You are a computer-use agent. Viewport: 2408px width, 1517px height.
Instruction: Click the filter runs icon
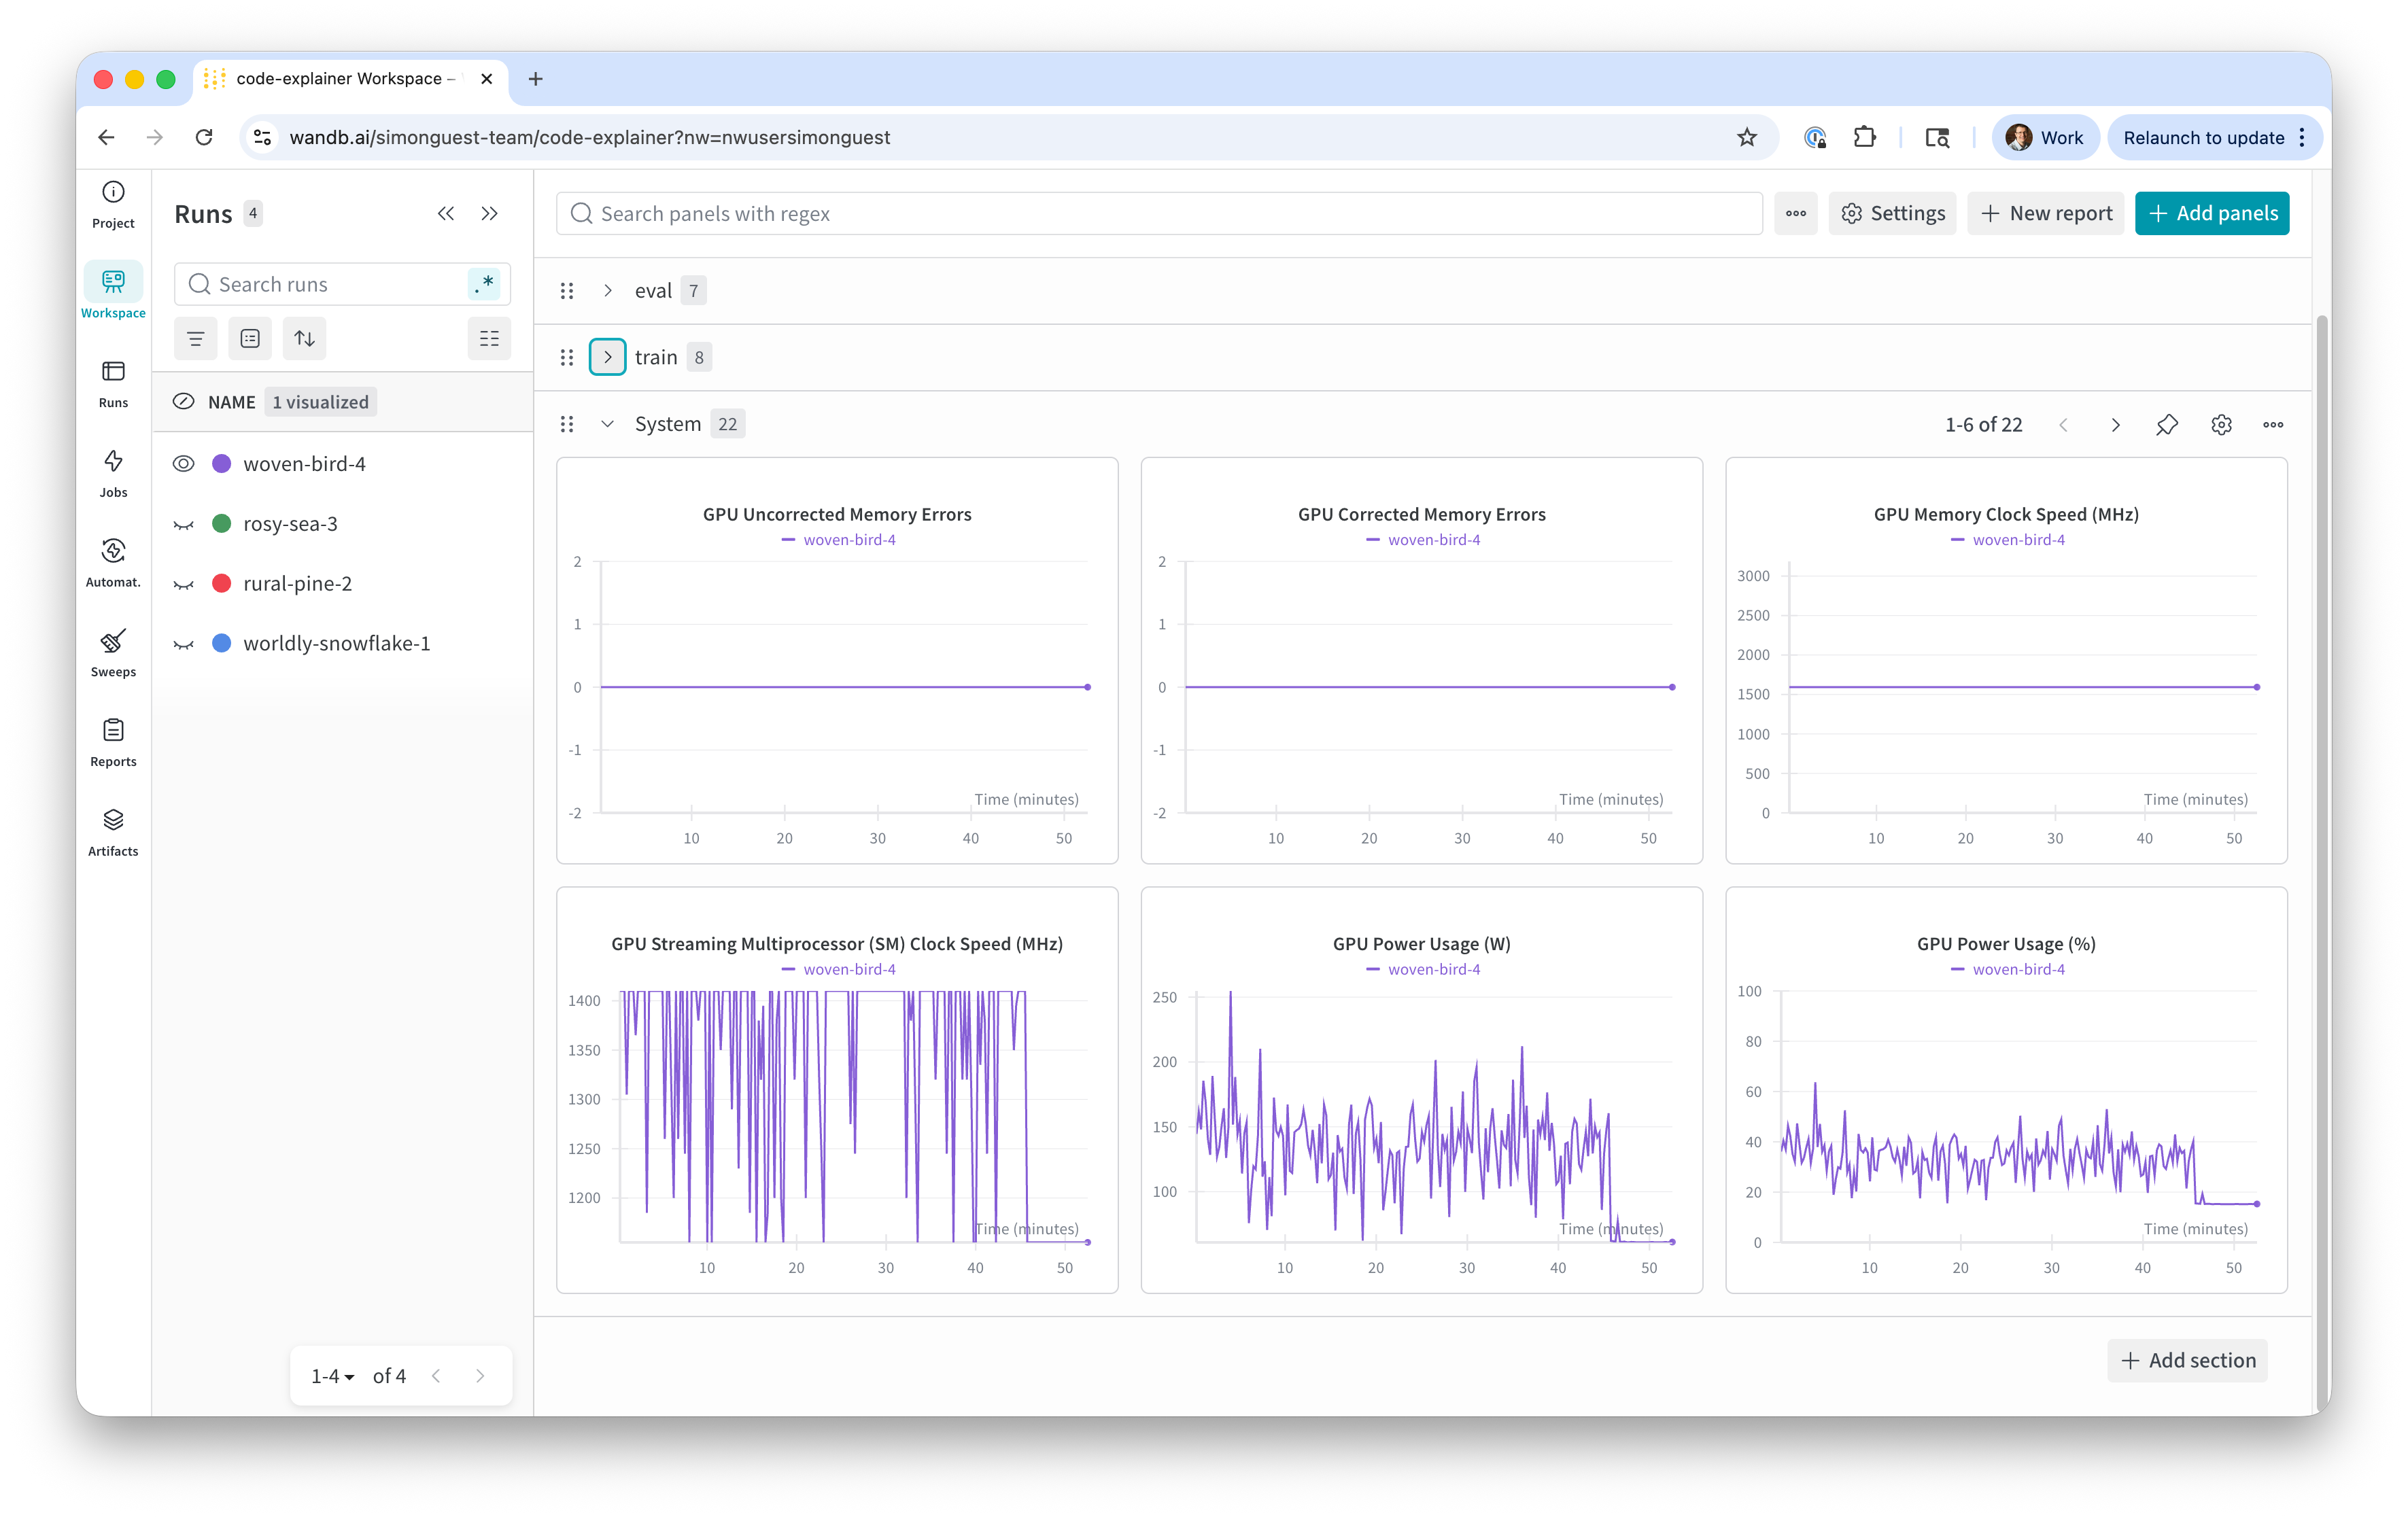(195, 339)
